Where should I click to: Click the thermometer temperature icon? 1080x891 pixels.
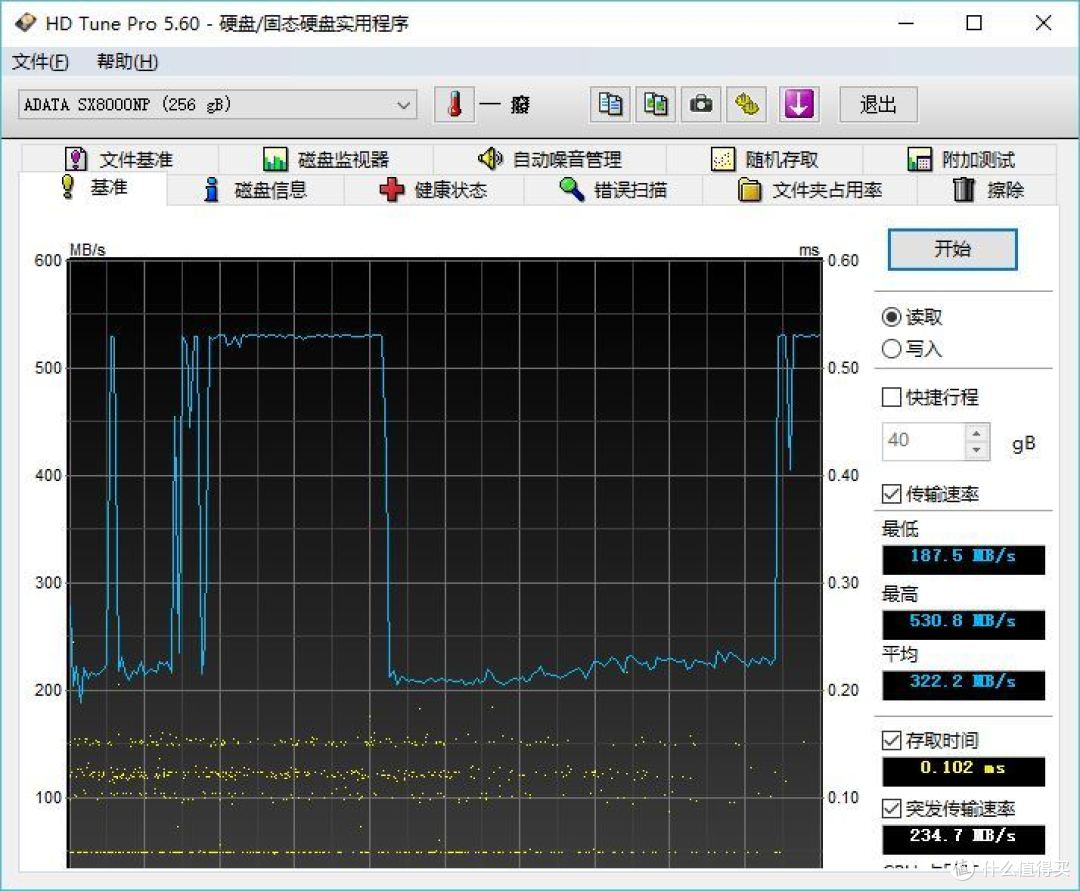click(455, 105)
